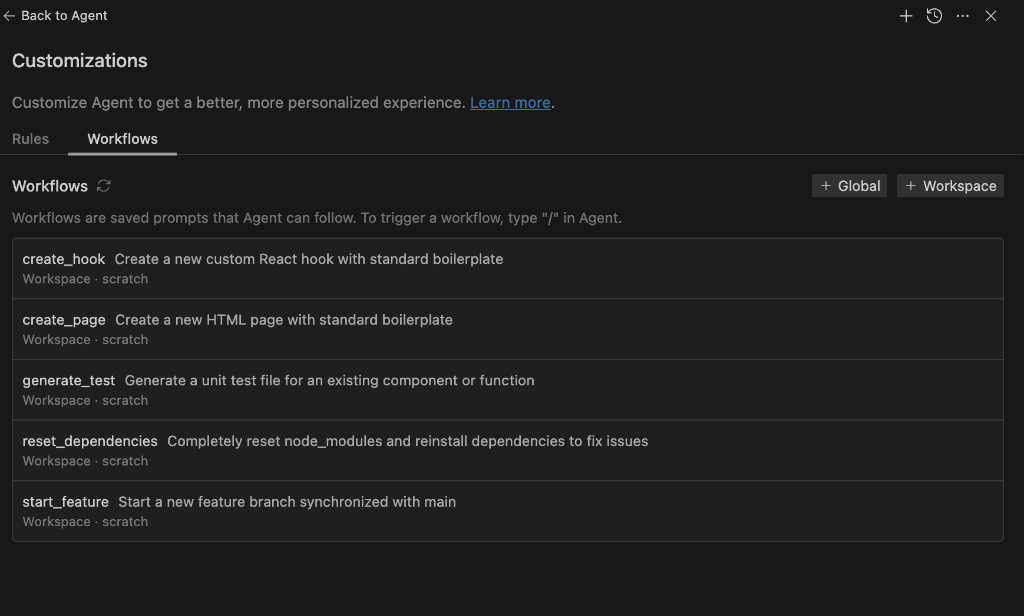Switch to the Rules tab
Viewport: 1024px width, 616px height.
coord(30,139)
